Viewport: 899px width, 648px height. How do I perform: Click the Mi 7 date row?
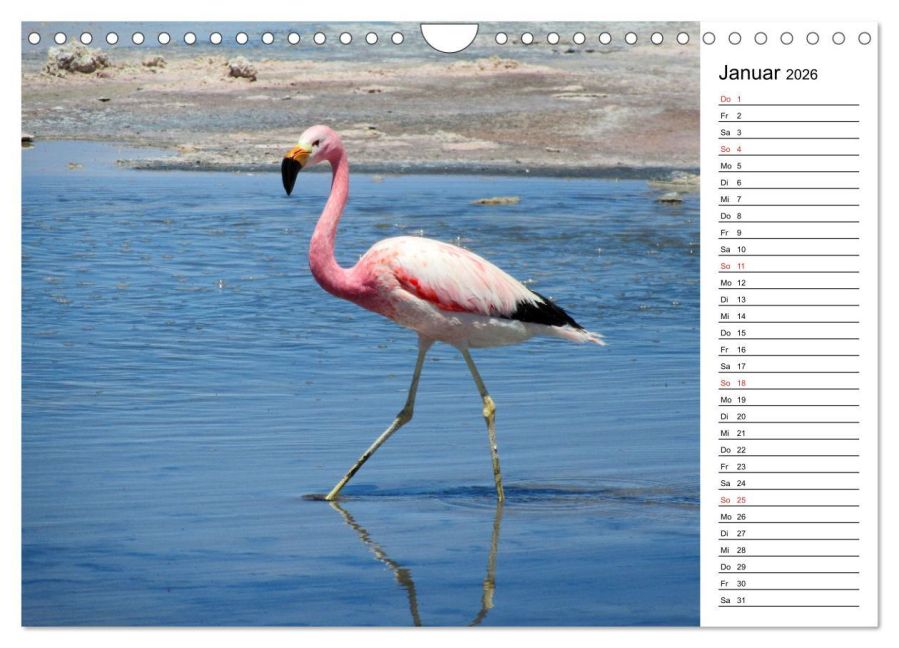789,199
